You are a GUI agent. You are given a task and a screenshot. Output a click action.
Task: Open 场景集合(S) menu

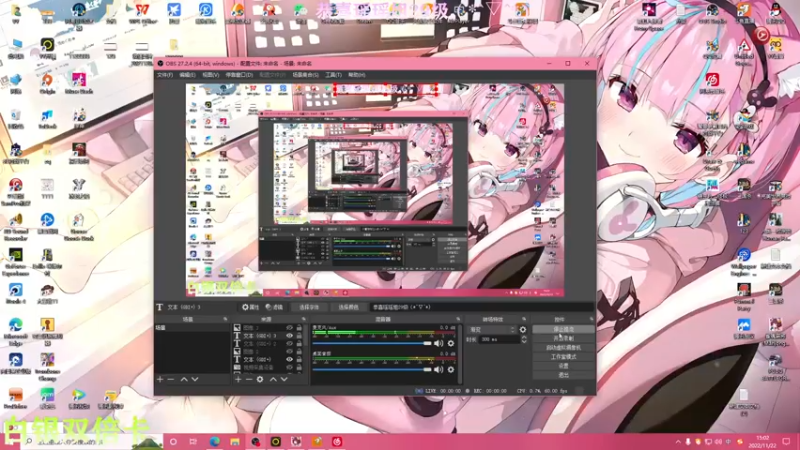[x=306, y=75]
